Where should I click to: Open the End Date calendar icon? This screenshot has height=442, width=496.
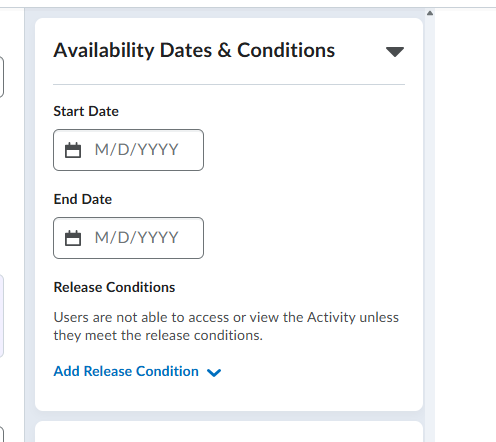(73, 238)
